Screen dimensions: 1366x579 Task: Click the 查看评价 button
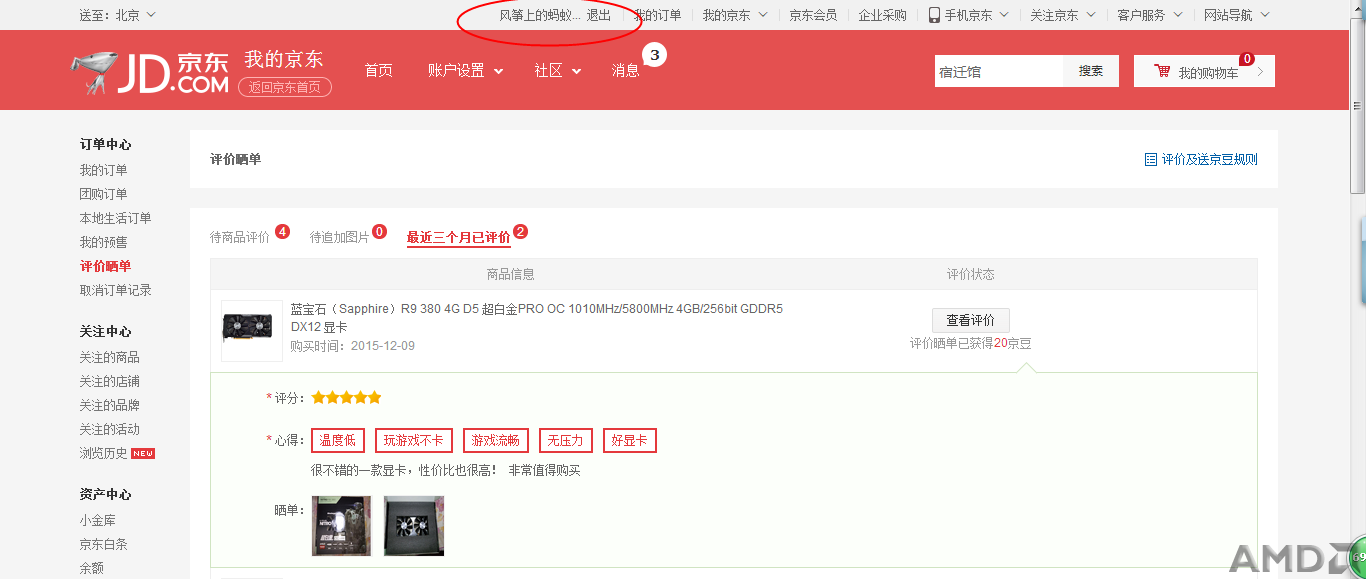click(x=971, y=320)
